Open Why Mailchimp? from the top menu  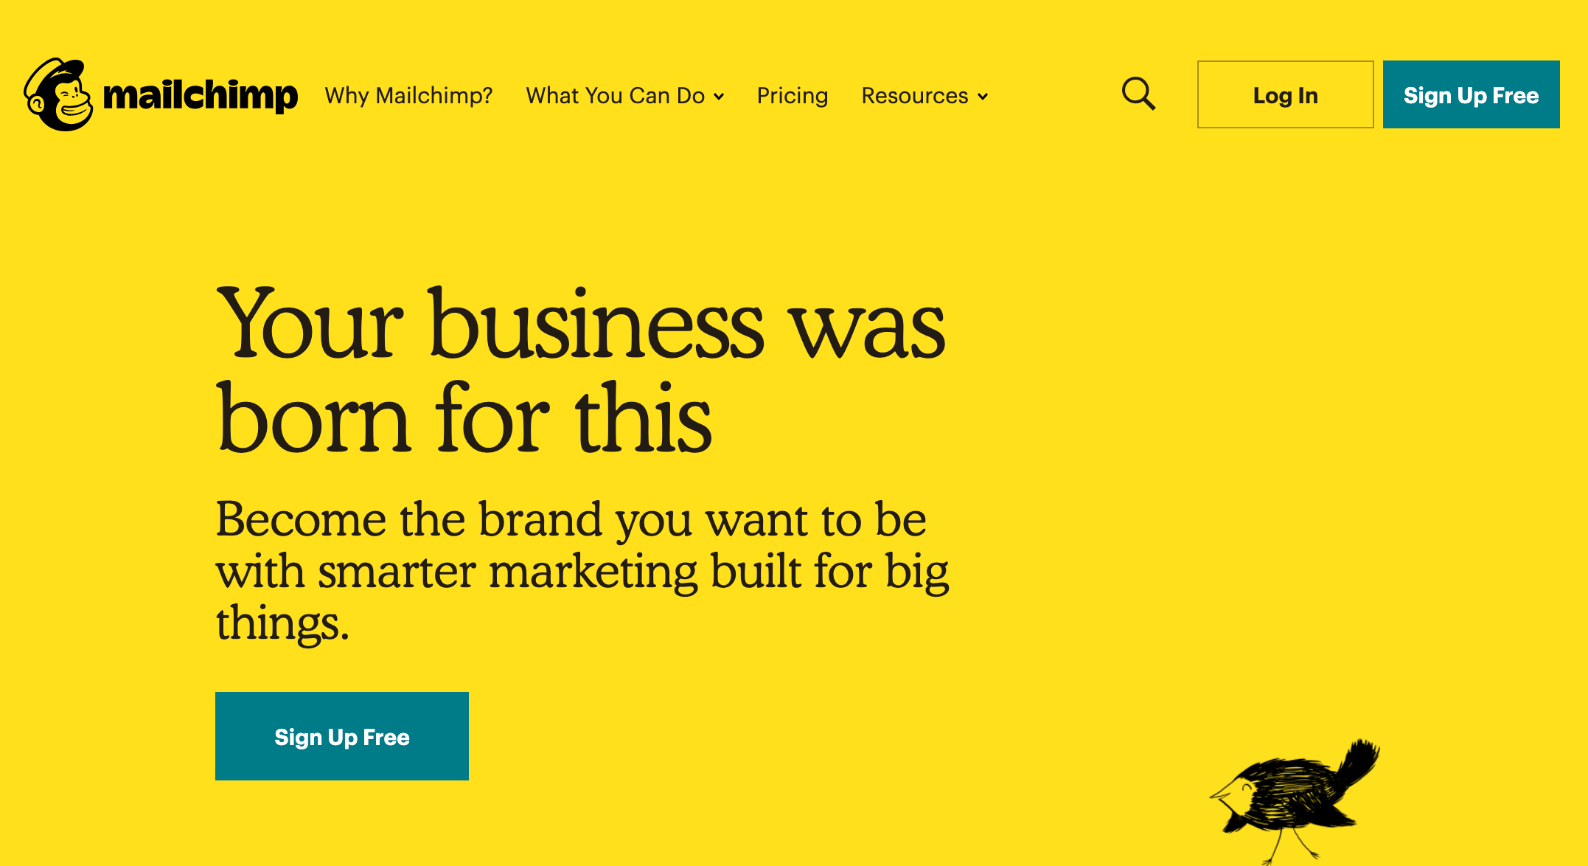pos(408,95)
